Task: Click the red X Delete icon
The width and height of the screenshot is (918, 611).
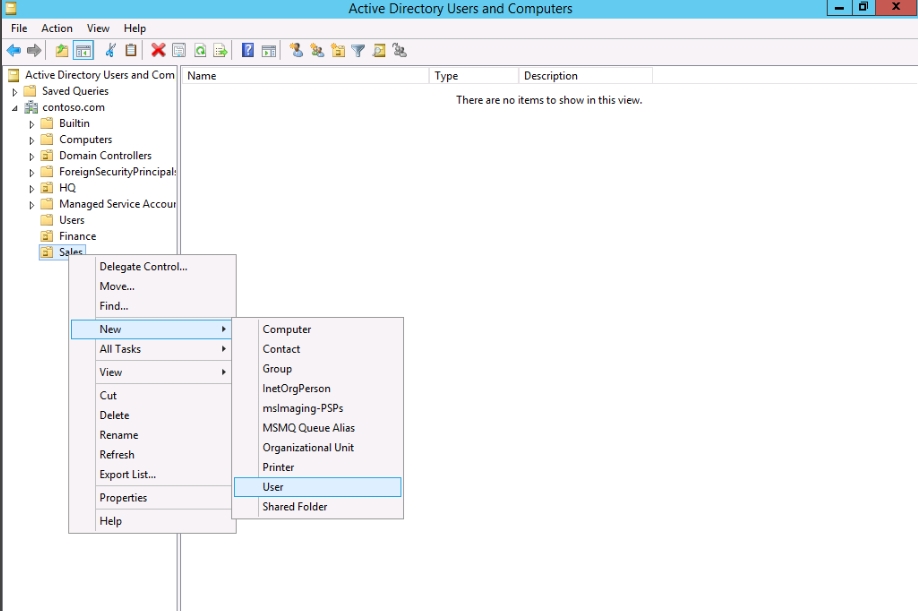Action: 158,51
